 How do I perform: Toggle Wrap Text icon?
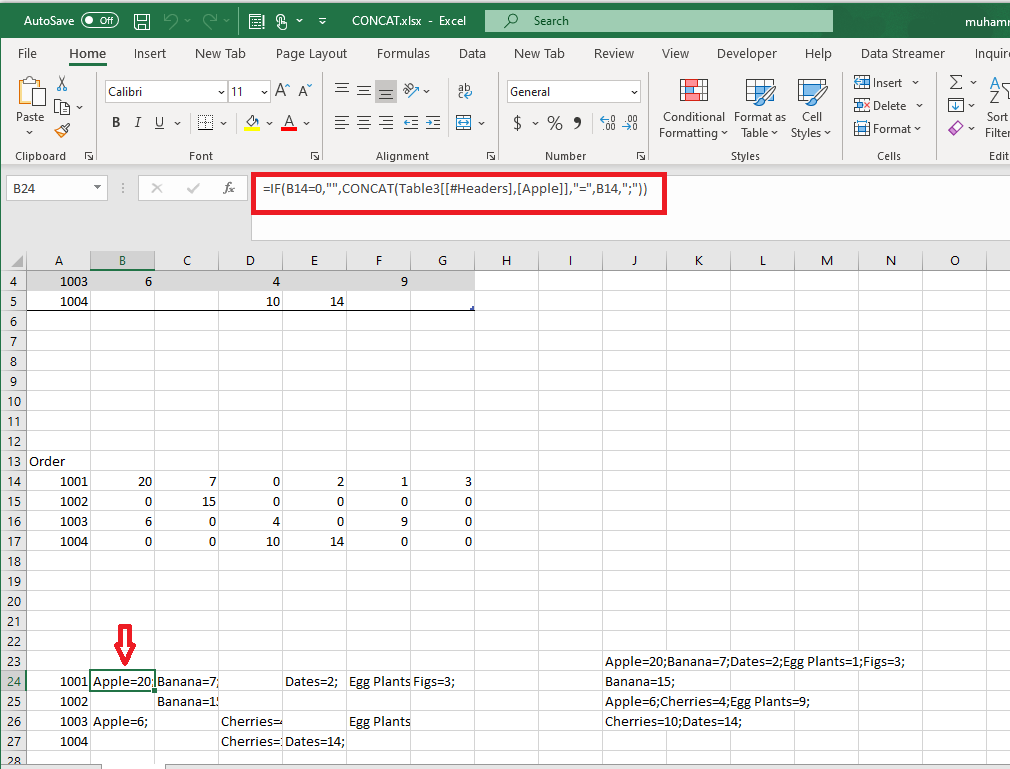tap(464, 91)
